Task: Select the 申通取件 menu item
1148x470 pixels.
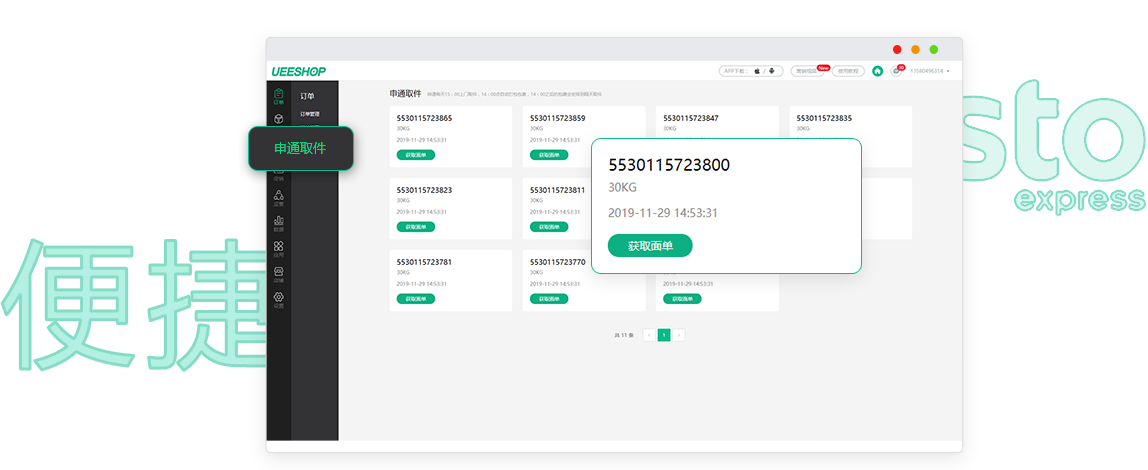Action: (x=300, y=148)
